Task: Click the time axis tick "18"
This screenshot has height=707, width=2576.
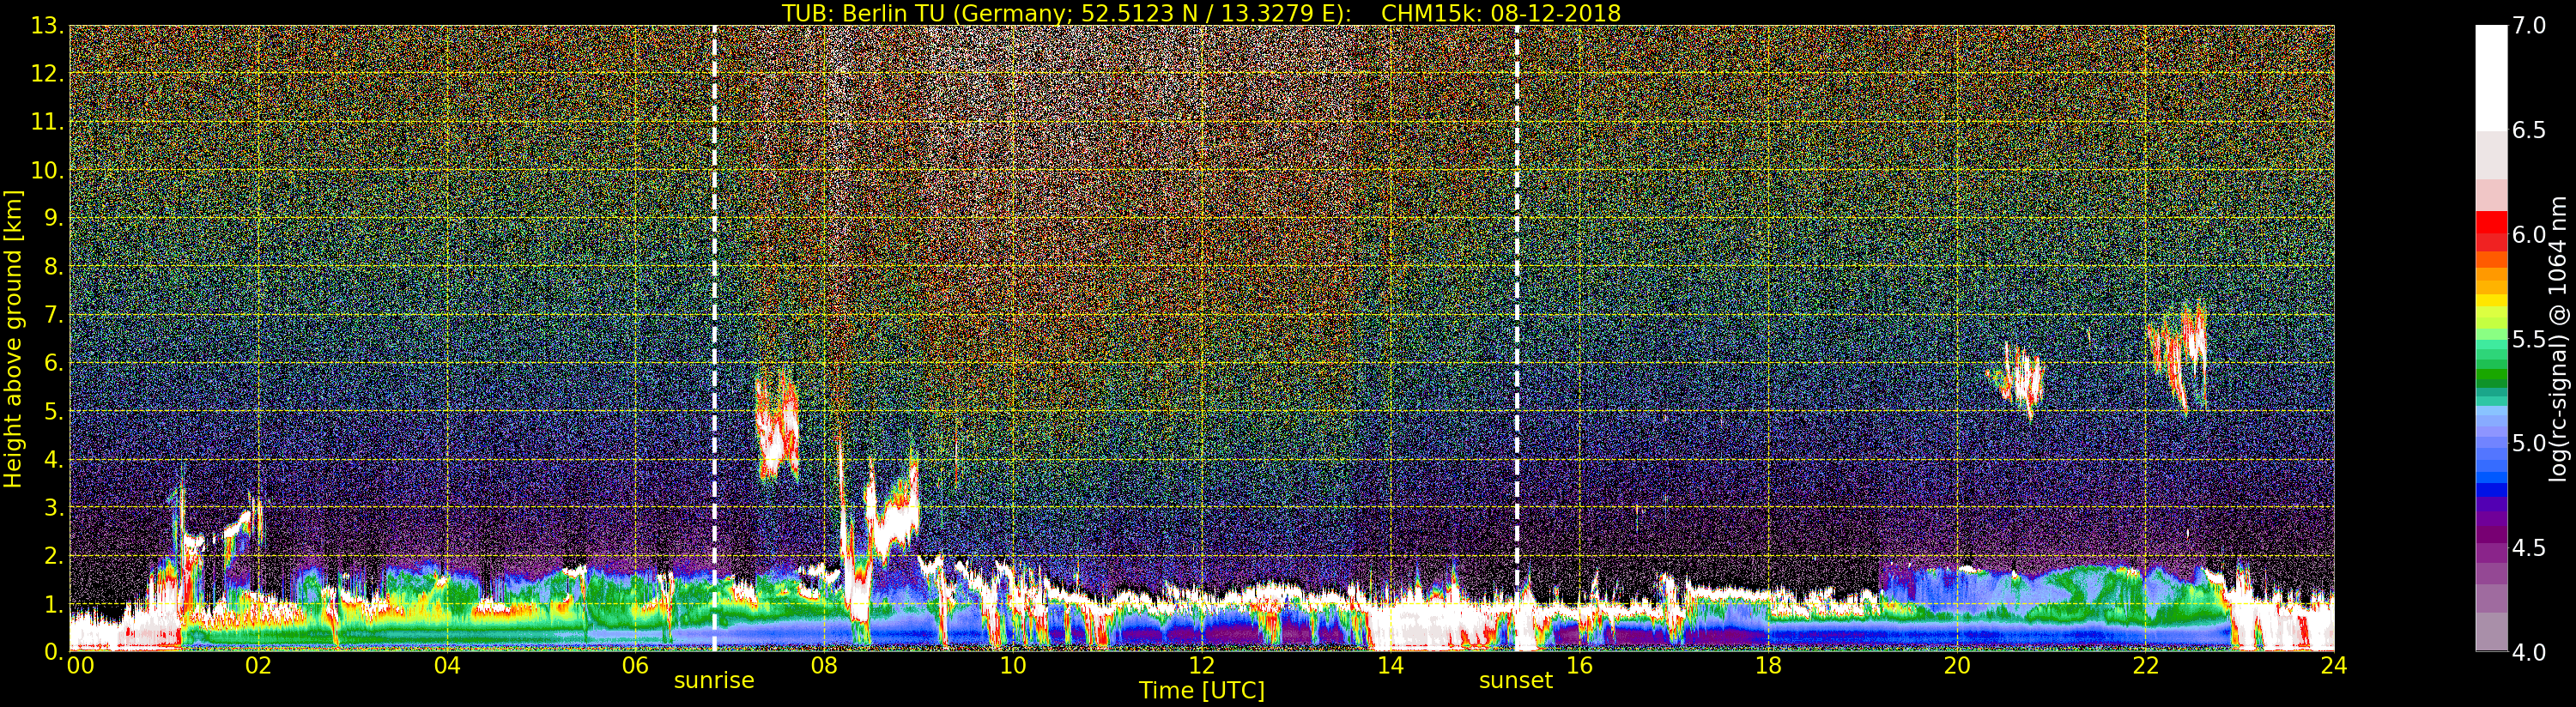Action: coord(1768,666)
